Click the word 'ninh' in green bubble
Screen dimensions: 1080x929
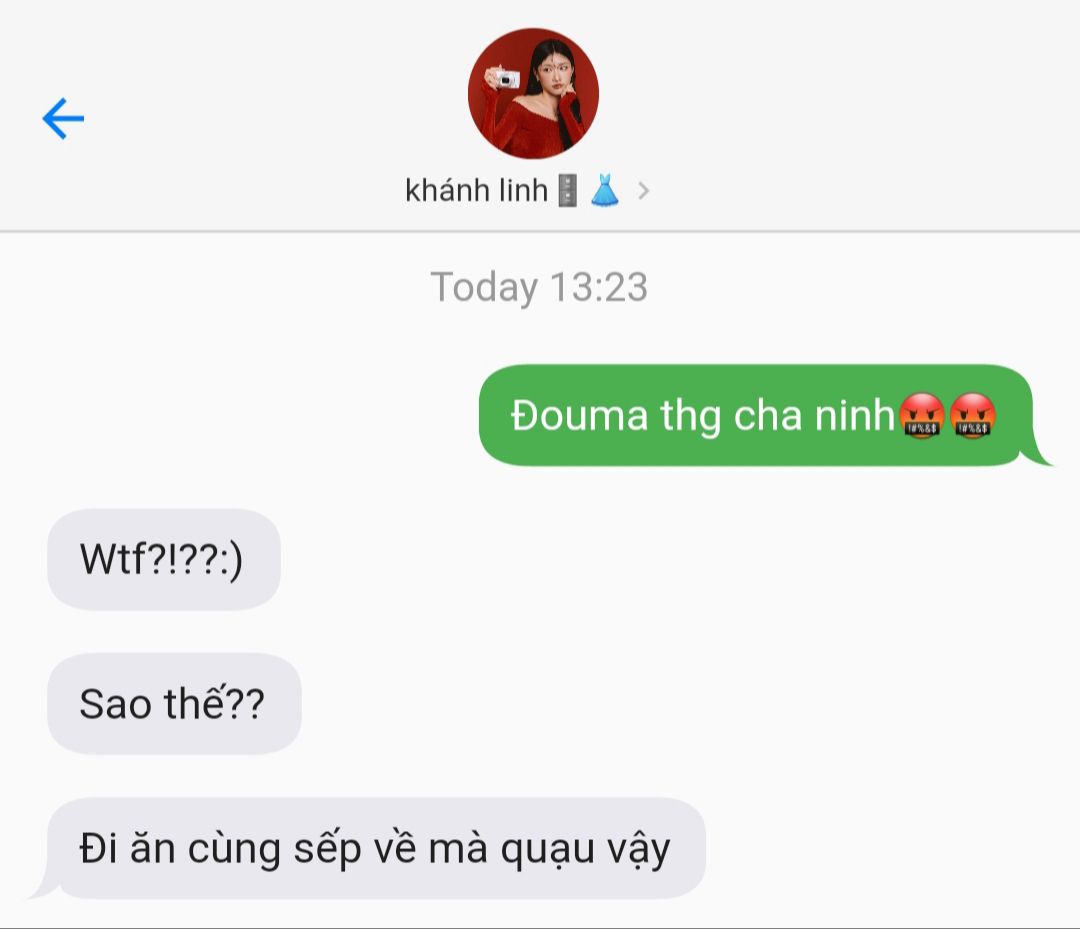(x=855, y=415)
